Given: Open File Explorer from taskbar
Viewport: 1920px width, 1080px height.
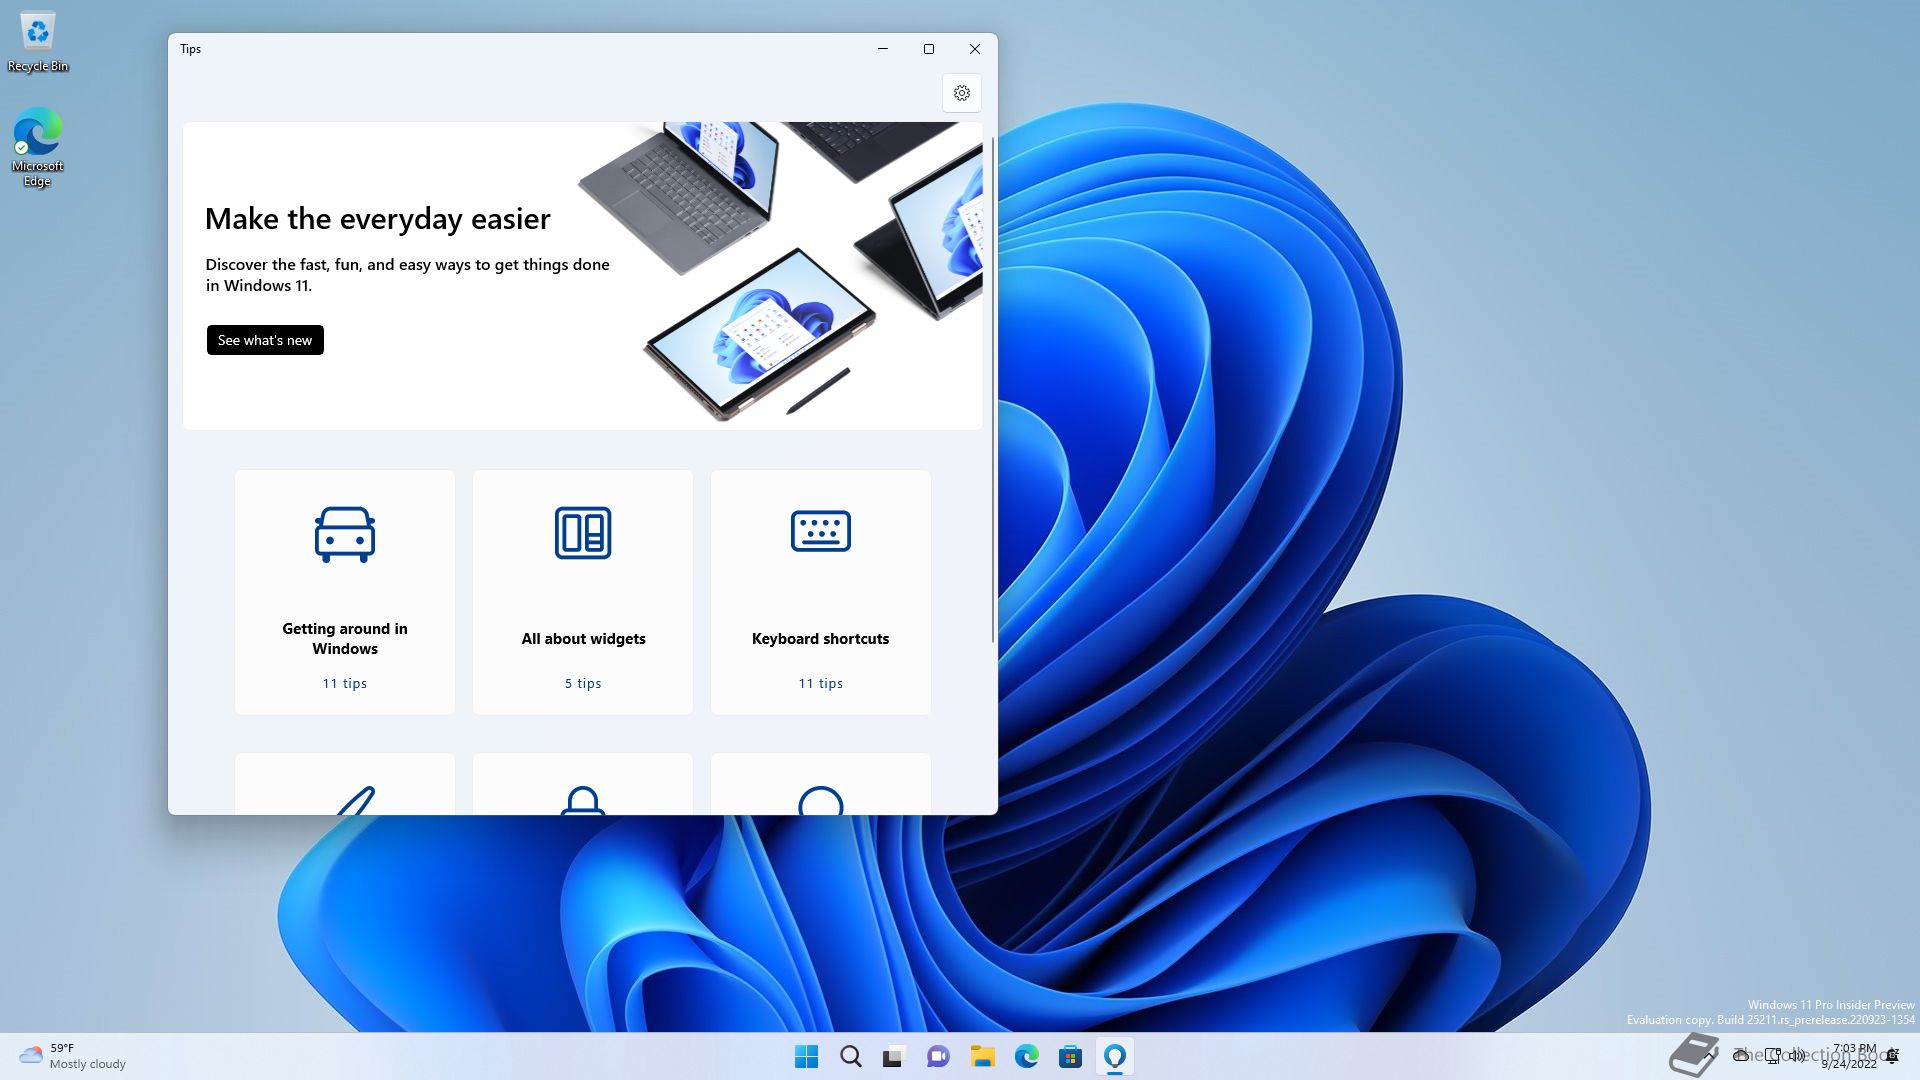Looking at the screenshot, I should click(x=982, y=1056).
